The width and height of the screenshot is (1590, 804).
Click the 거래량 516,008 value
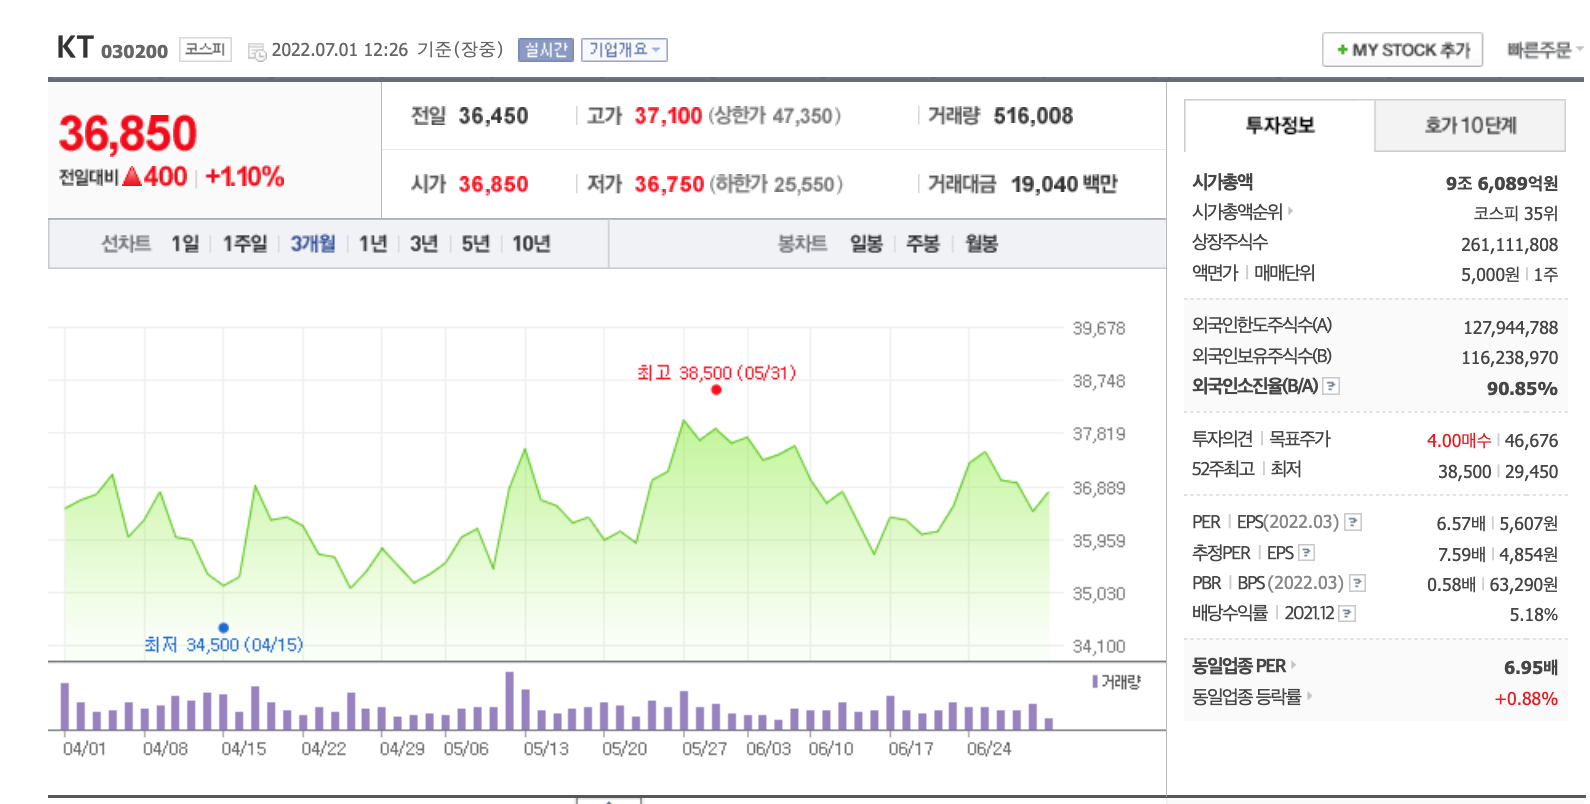[x=1033, y=116]
